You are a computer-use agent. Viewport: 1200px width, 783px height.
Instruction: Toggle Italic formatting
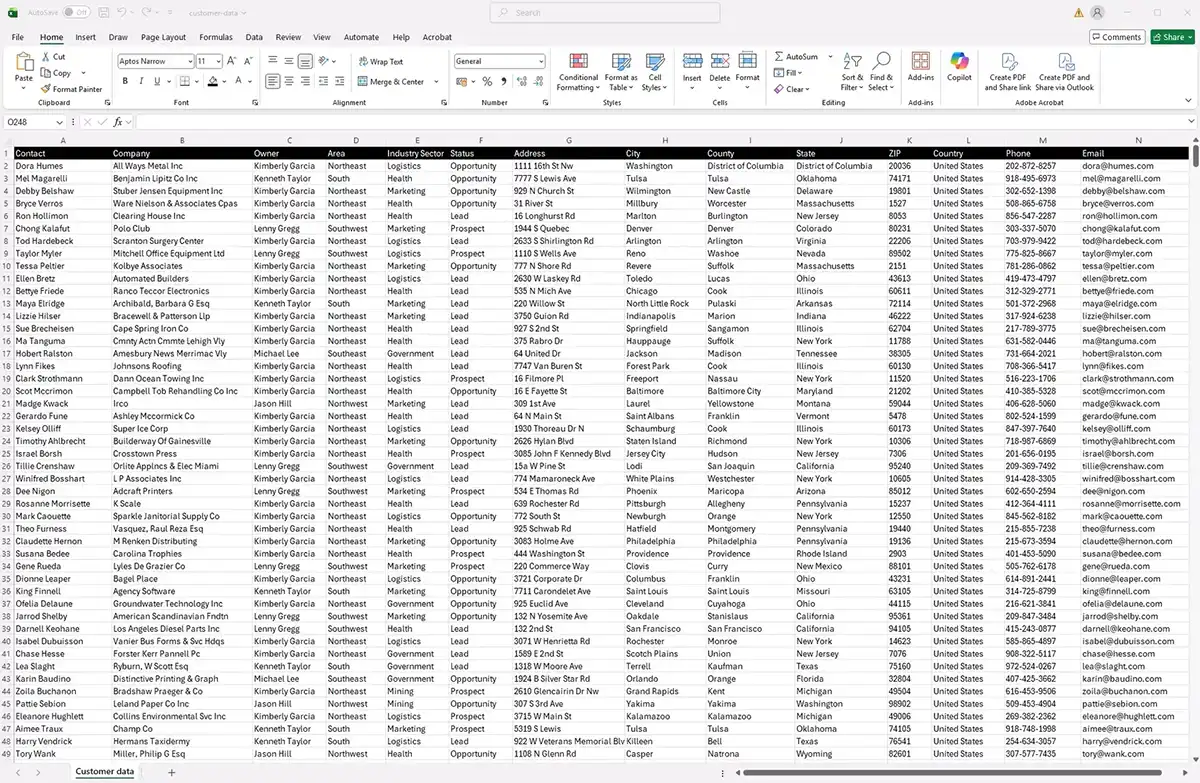tap(142, 82)
